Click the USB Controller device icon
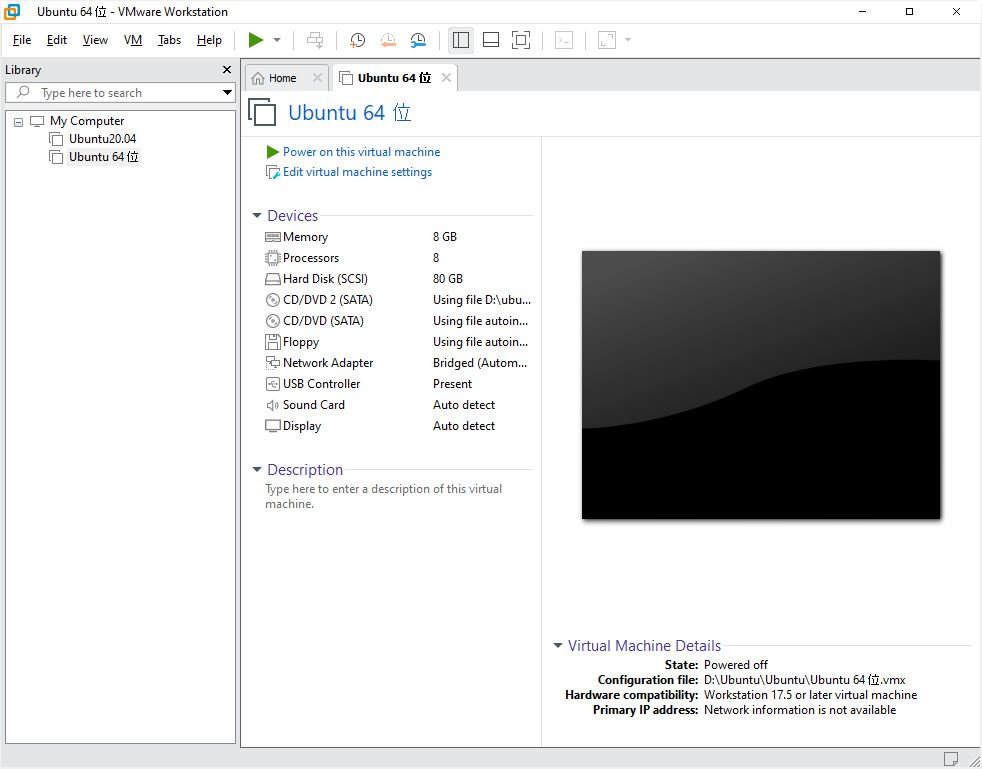 (272, 384)
